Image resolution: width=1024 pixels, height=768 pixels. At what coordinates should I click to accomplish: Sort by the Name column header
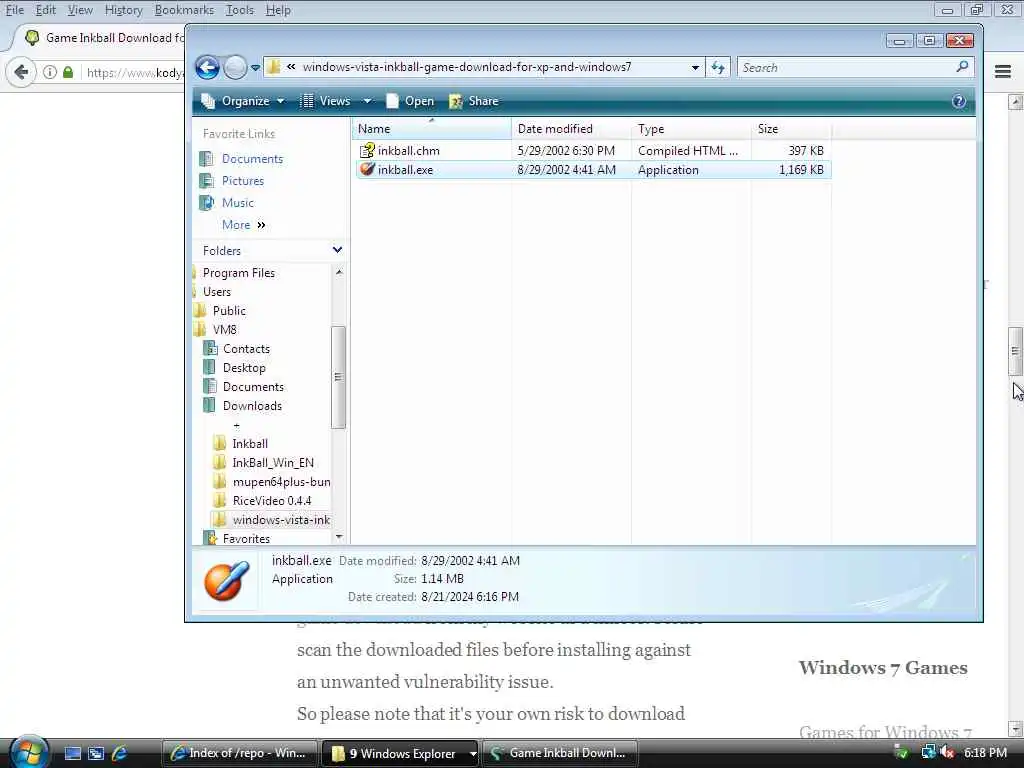pos(432,129)
